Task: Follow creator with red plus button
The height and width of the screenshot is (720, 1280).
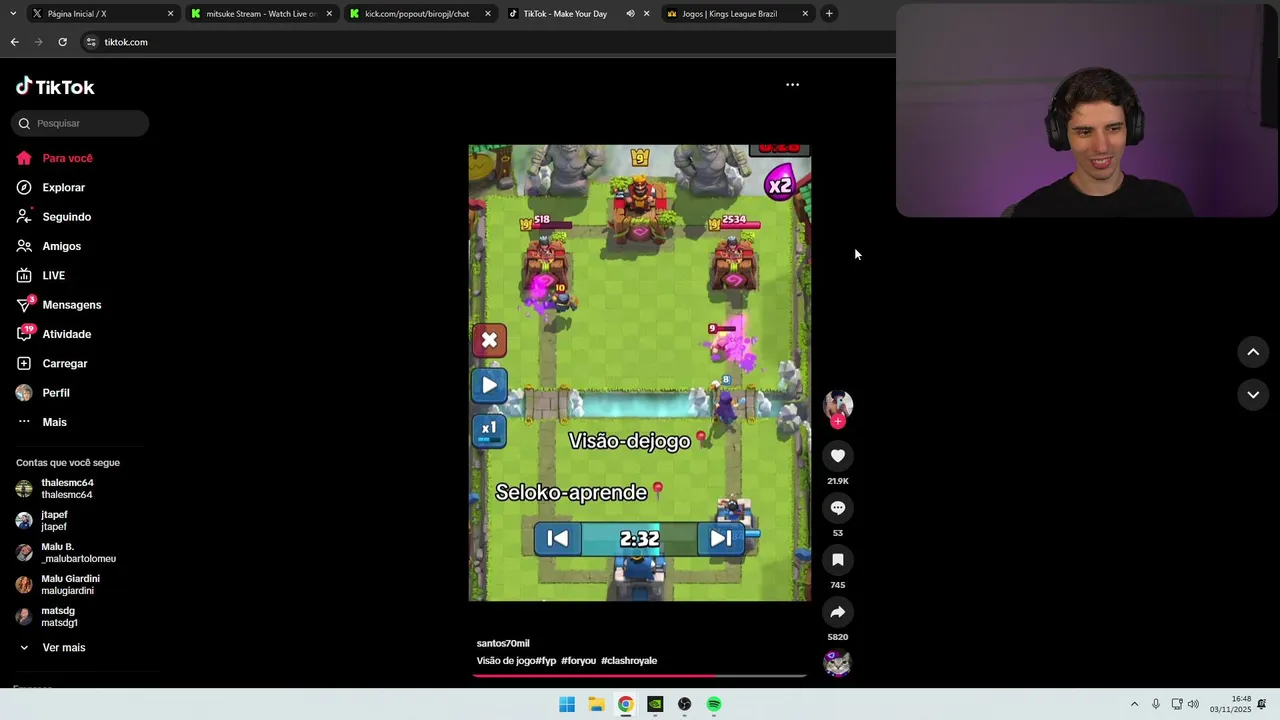Action: coord(838,422)
